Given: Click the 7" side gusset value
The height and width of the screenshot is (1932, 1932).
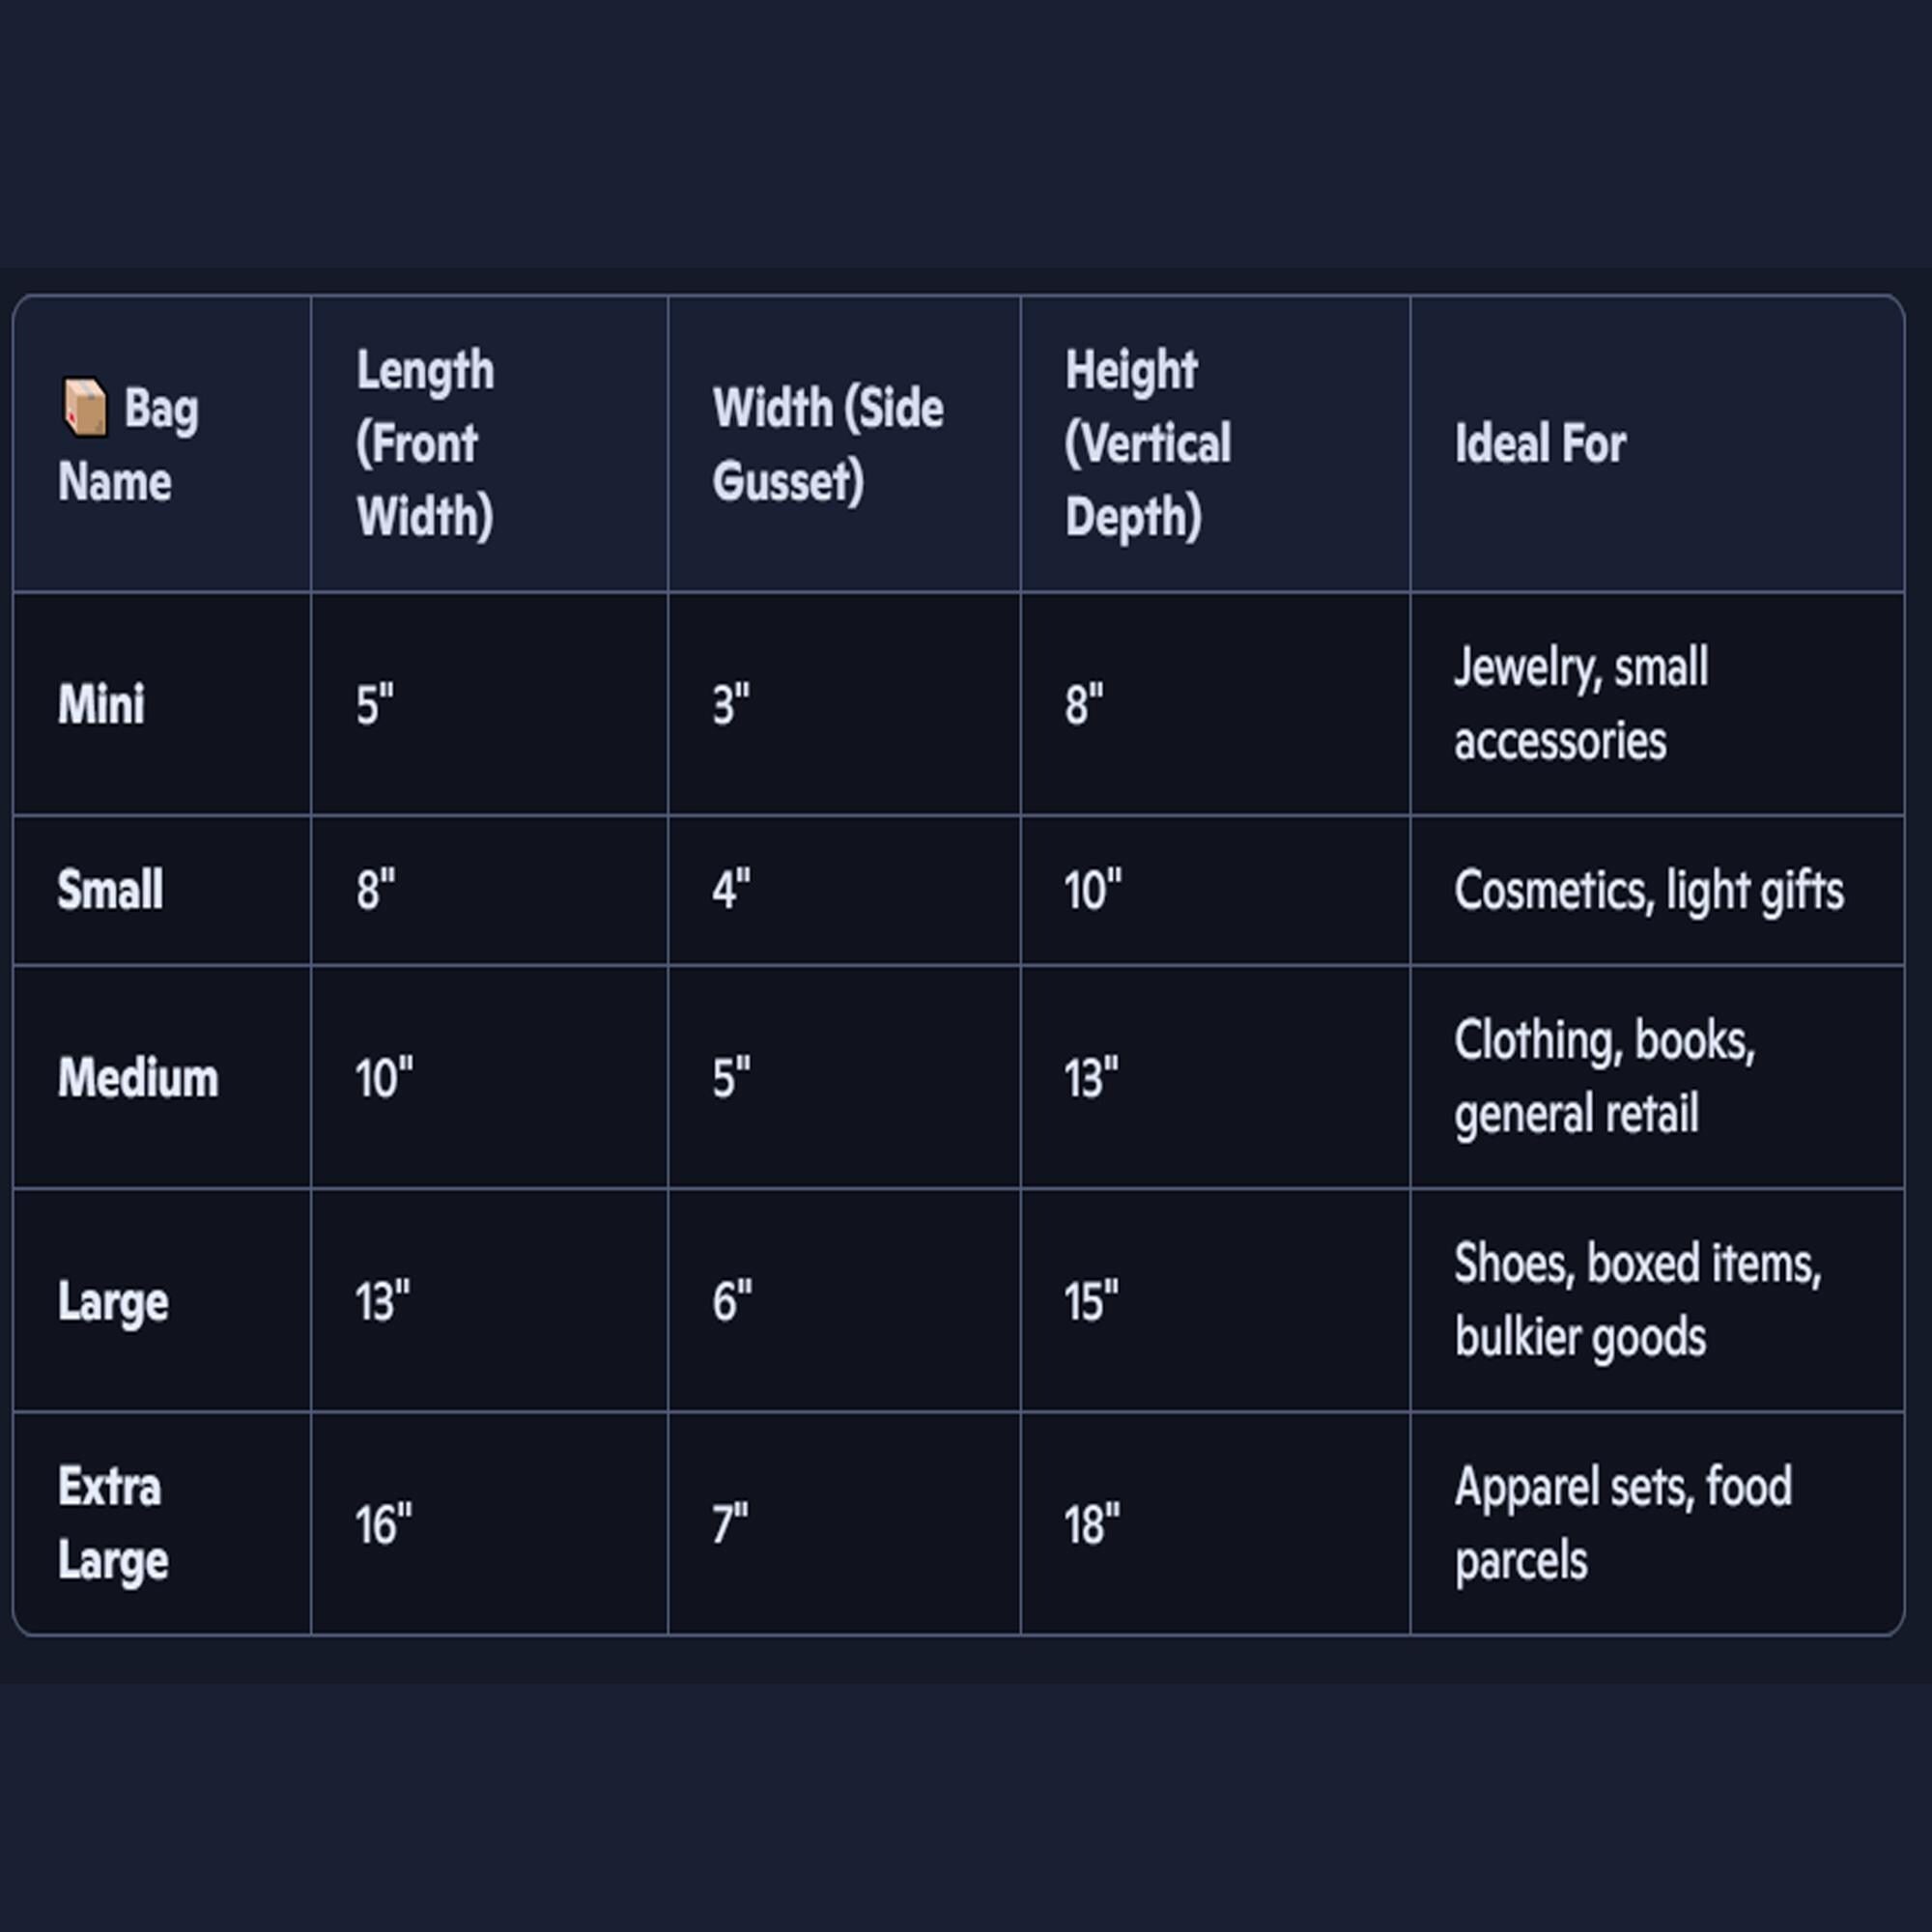Looking at the screenshot, I should pos(730,1525).
